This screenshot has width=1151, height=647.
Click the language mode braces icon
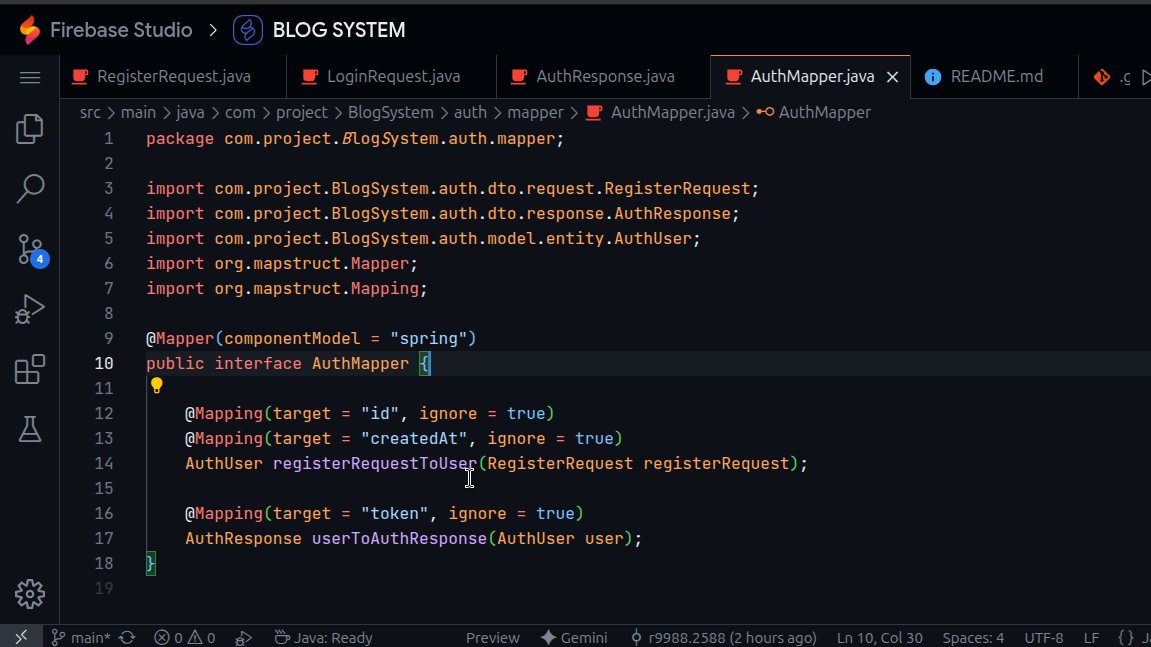[x=1125, y=637]
